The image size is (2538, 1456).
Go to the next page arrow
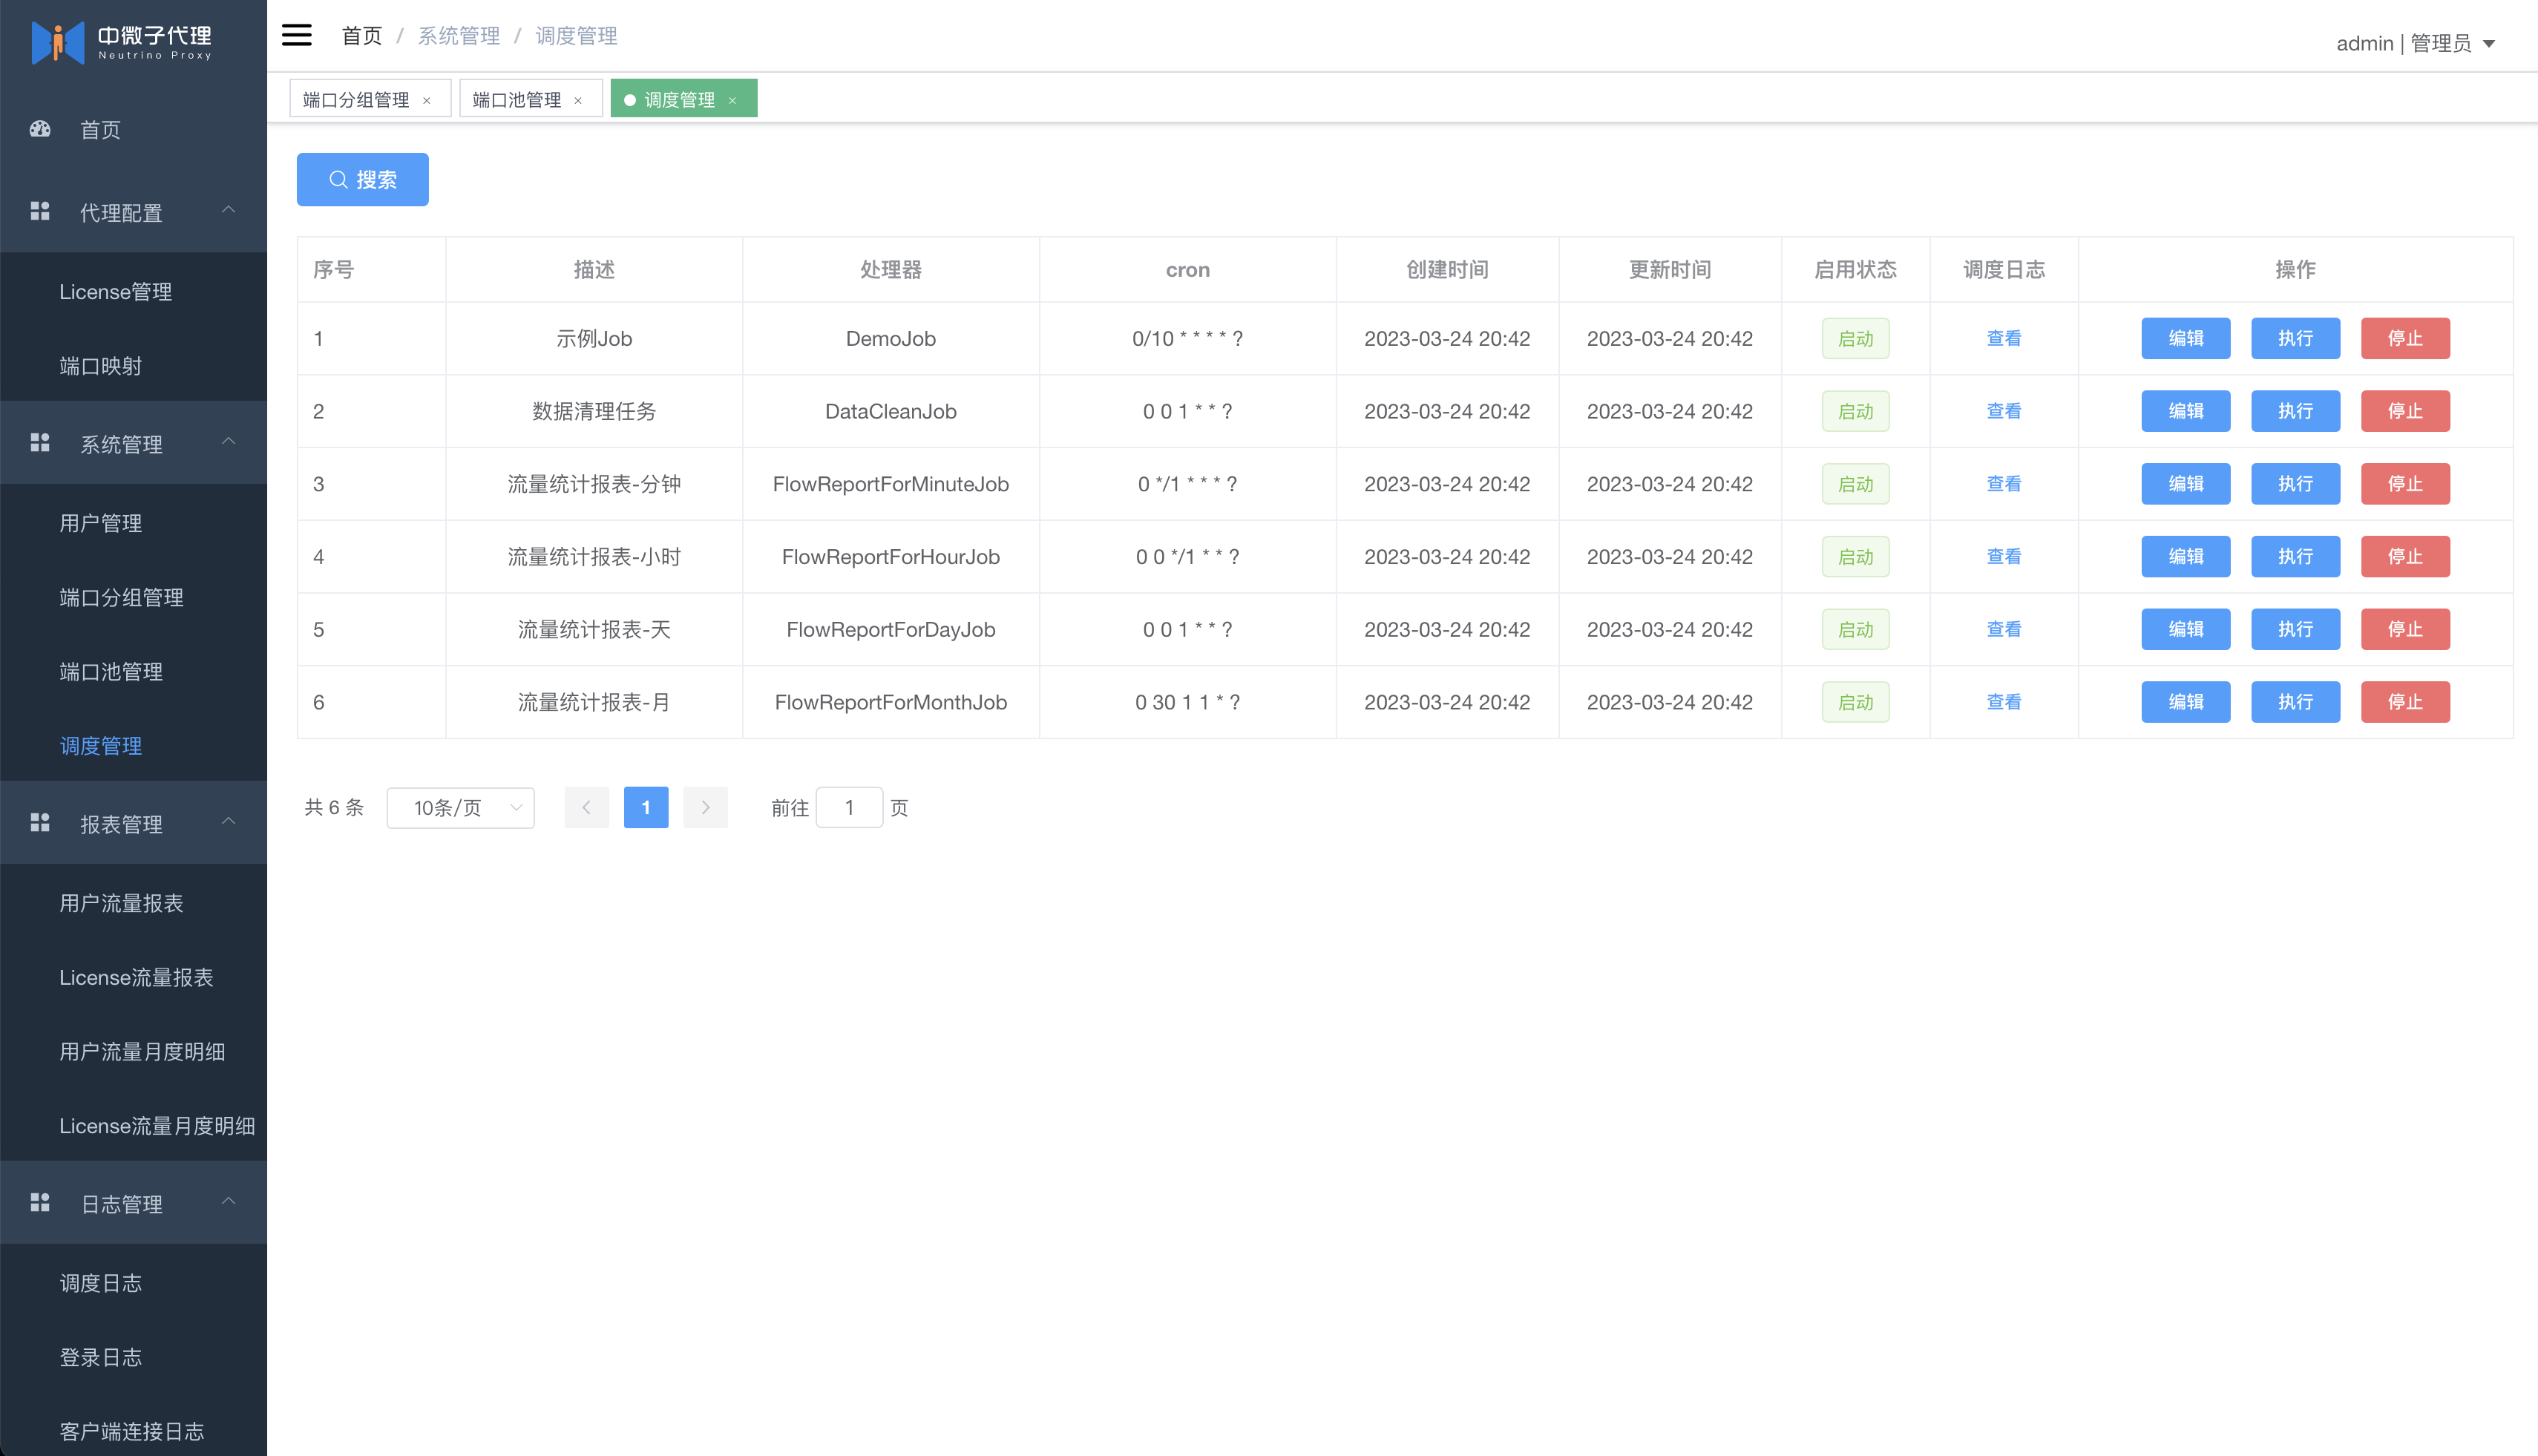click(x=706, y=808)
